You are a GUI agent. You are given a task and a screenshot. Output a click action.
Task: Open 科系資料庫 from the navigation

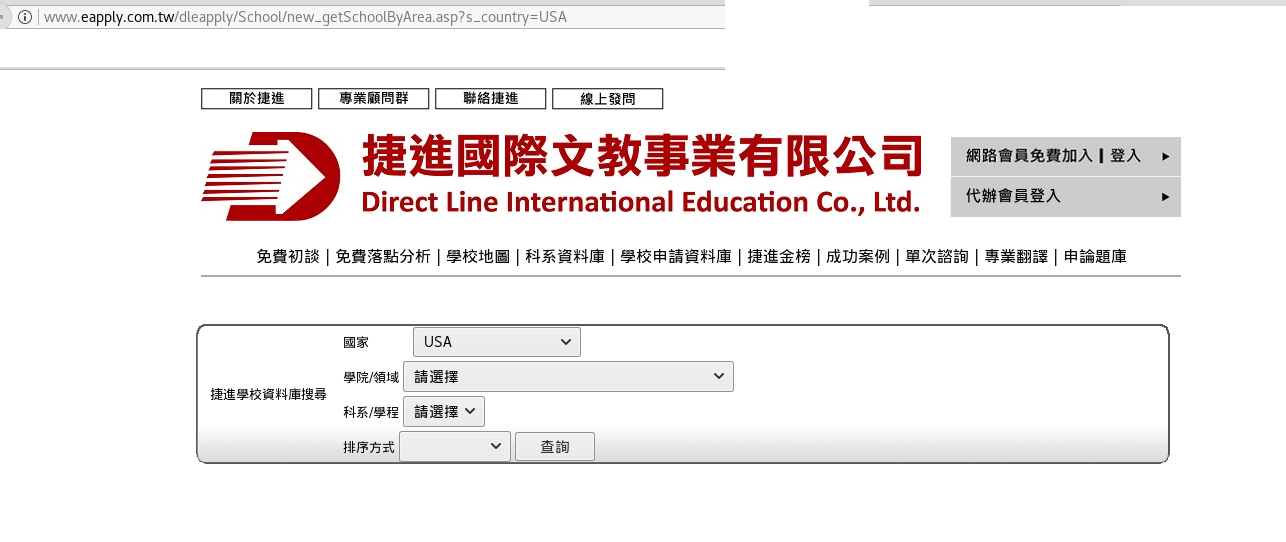[565, 257]
